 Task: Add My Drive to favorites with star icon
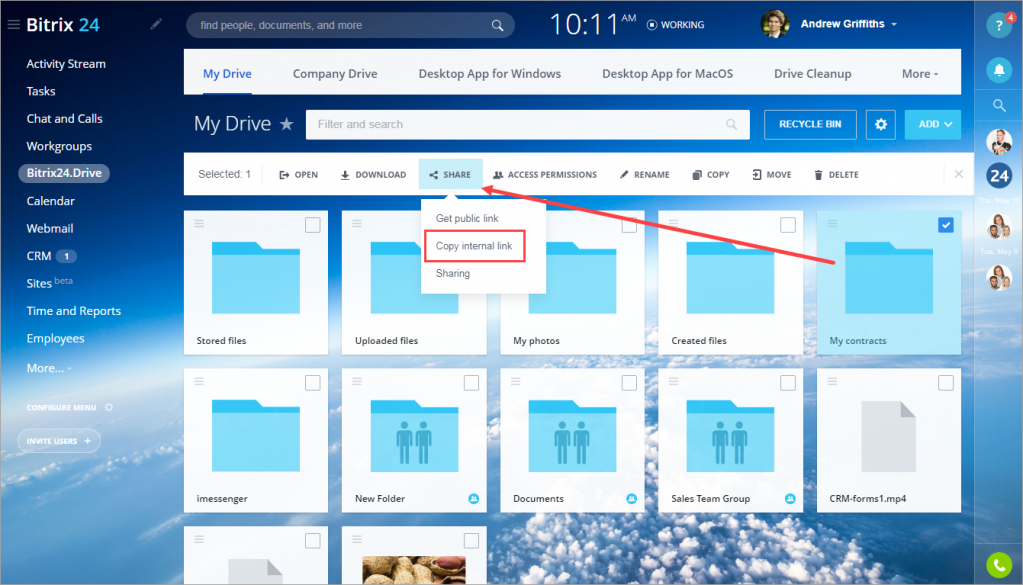(x=286, y=123)
